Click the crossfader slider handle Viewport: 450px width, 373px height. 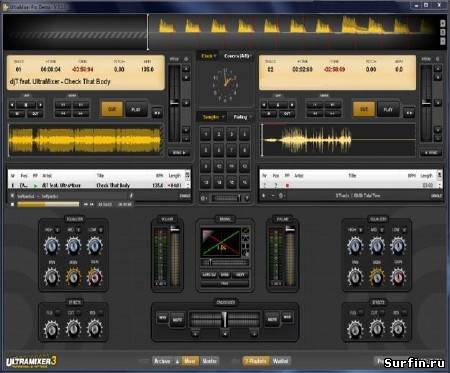(x=225, y=319)
